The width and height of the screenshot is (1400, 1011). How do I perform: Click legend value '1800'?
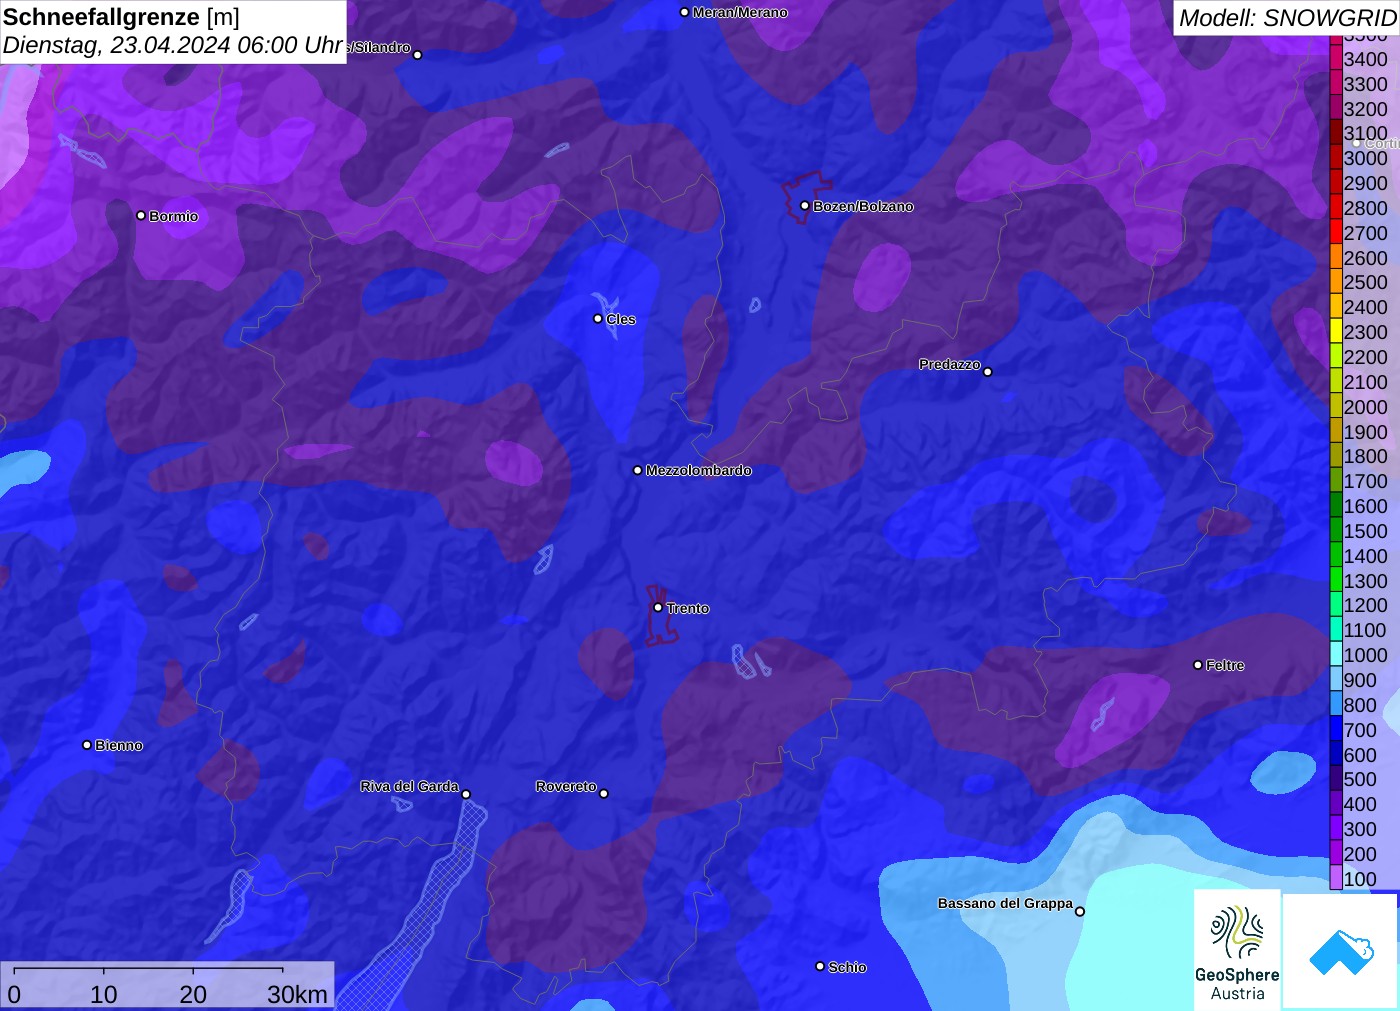click(x=1365, y=456)
